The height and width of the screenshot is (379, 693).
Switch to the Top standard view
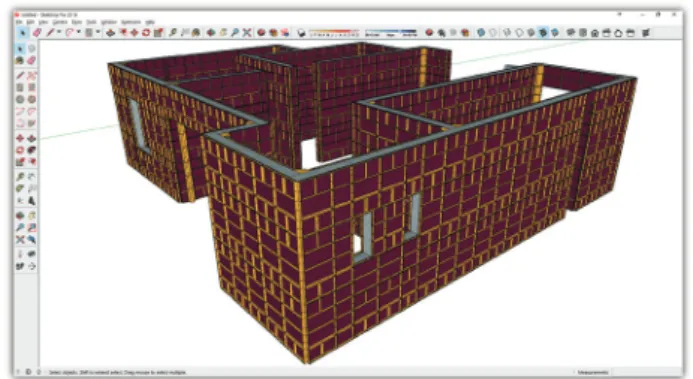click(x=583, y=32)
